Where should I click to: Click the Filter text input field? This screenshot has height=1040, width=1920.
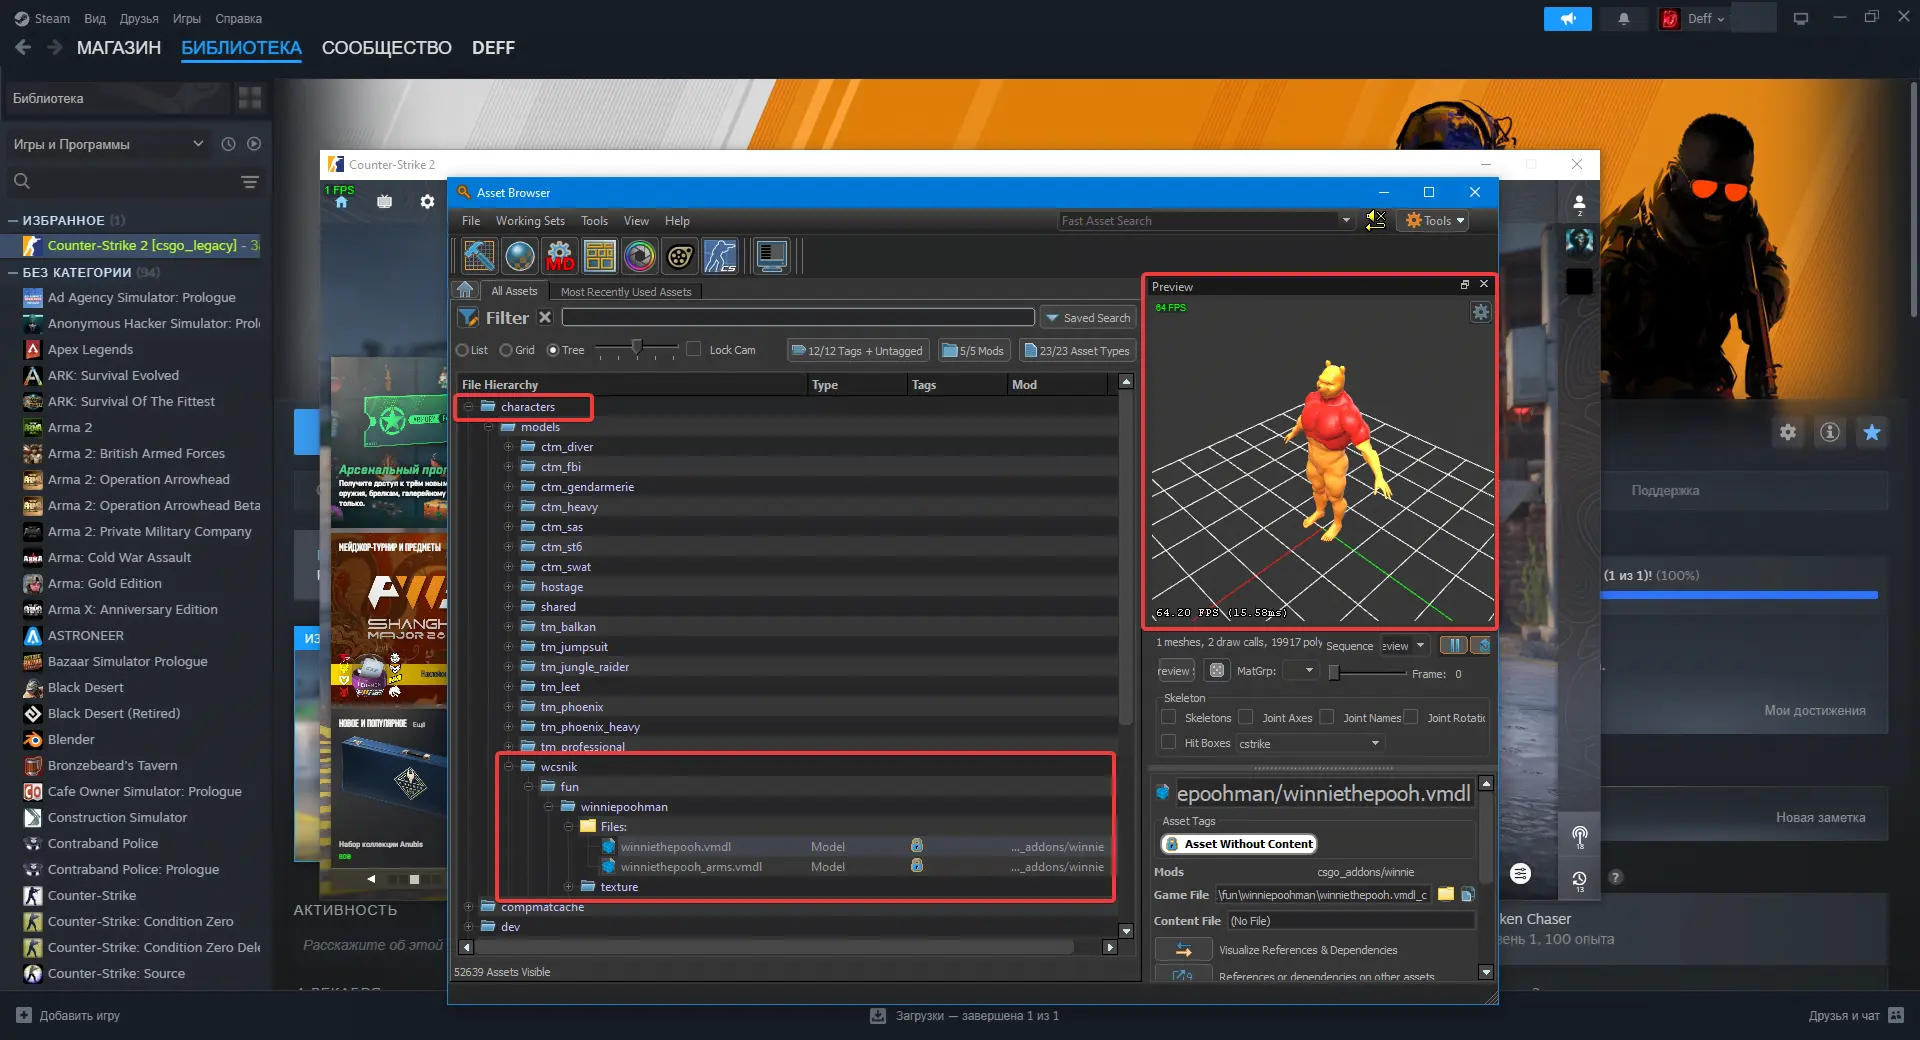click(798, 317)
